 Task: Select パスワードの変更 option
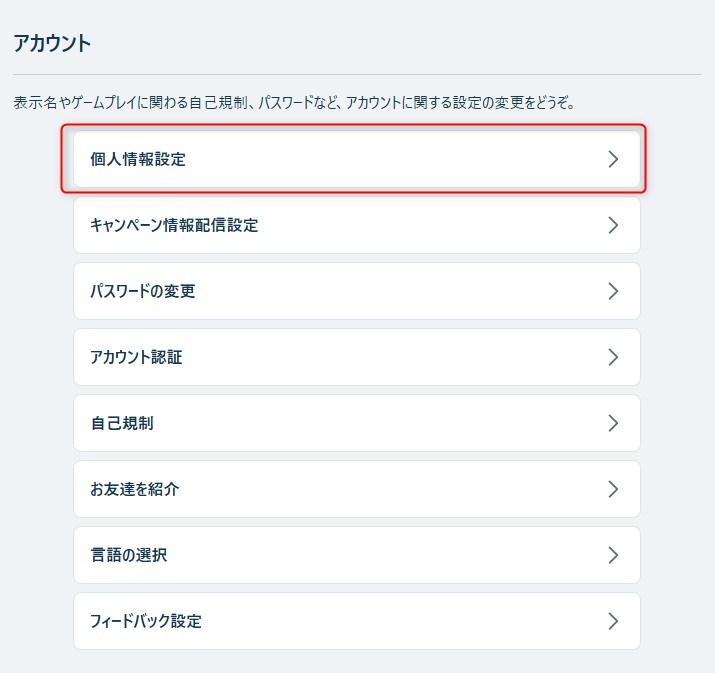click(357, 291)
